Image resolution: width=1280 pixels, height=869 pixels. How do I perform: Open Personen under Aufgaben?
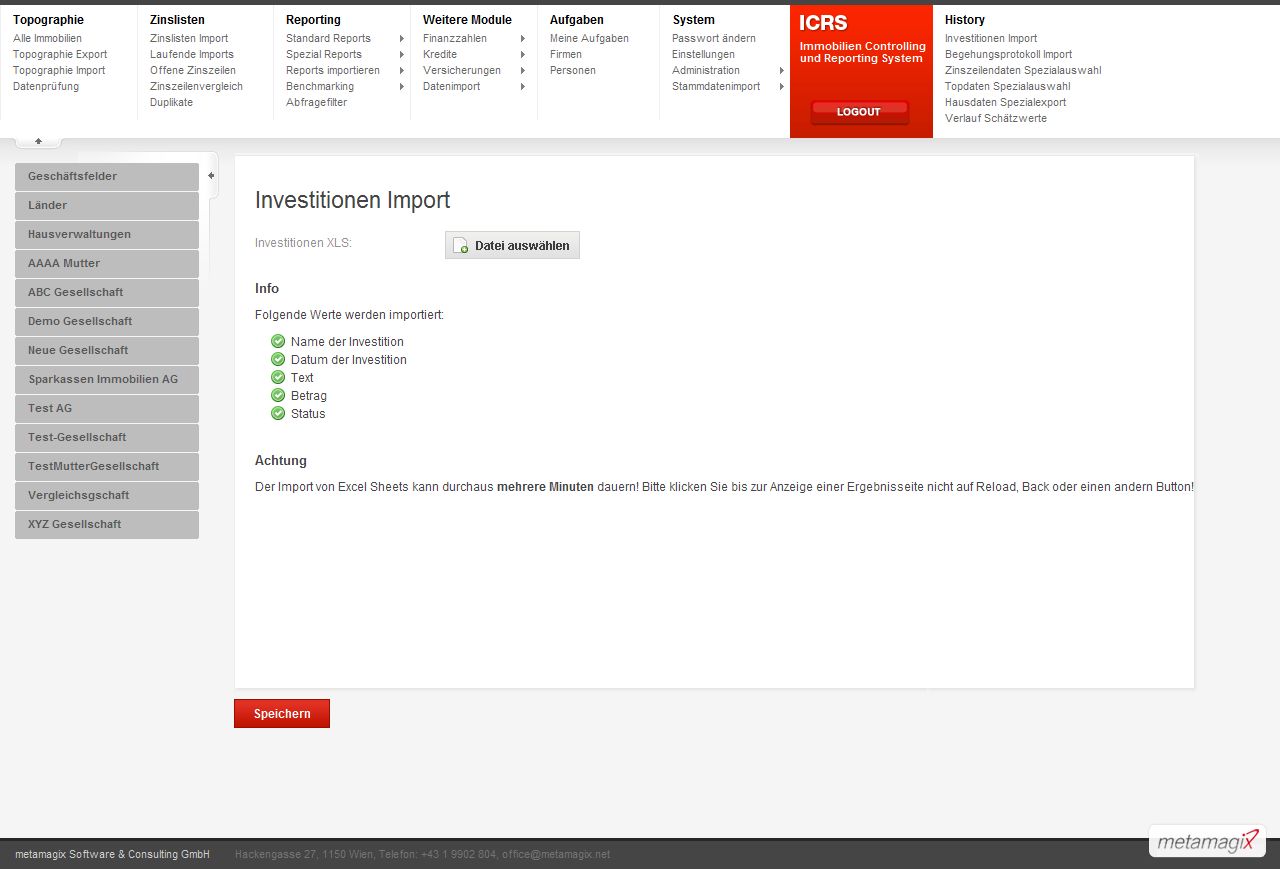pos(573,71)
